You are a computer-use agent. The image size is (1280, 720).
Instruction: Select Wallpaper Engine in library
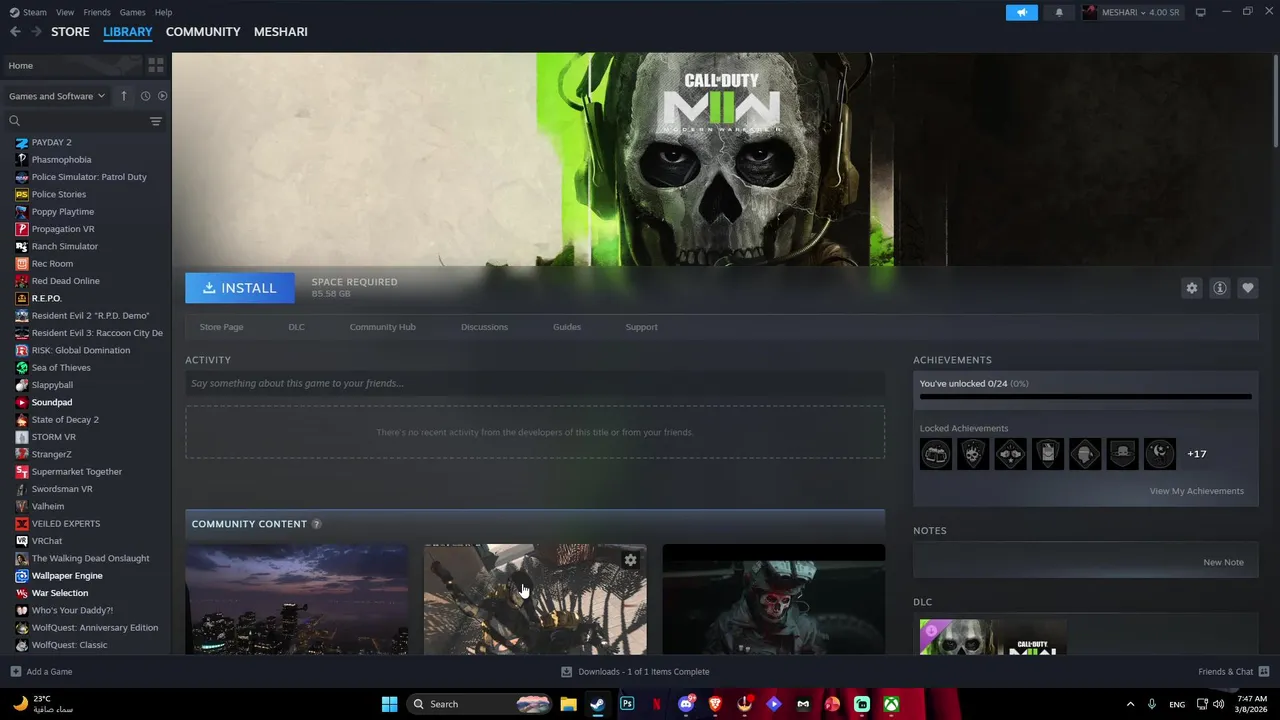point(67,576)
